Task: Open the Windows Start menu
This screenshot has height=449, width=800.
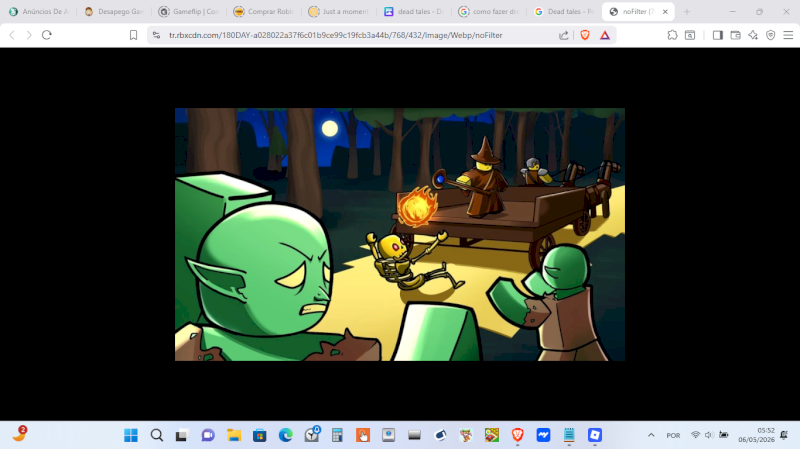Action: pyautogui.click(x=131, y=435)
